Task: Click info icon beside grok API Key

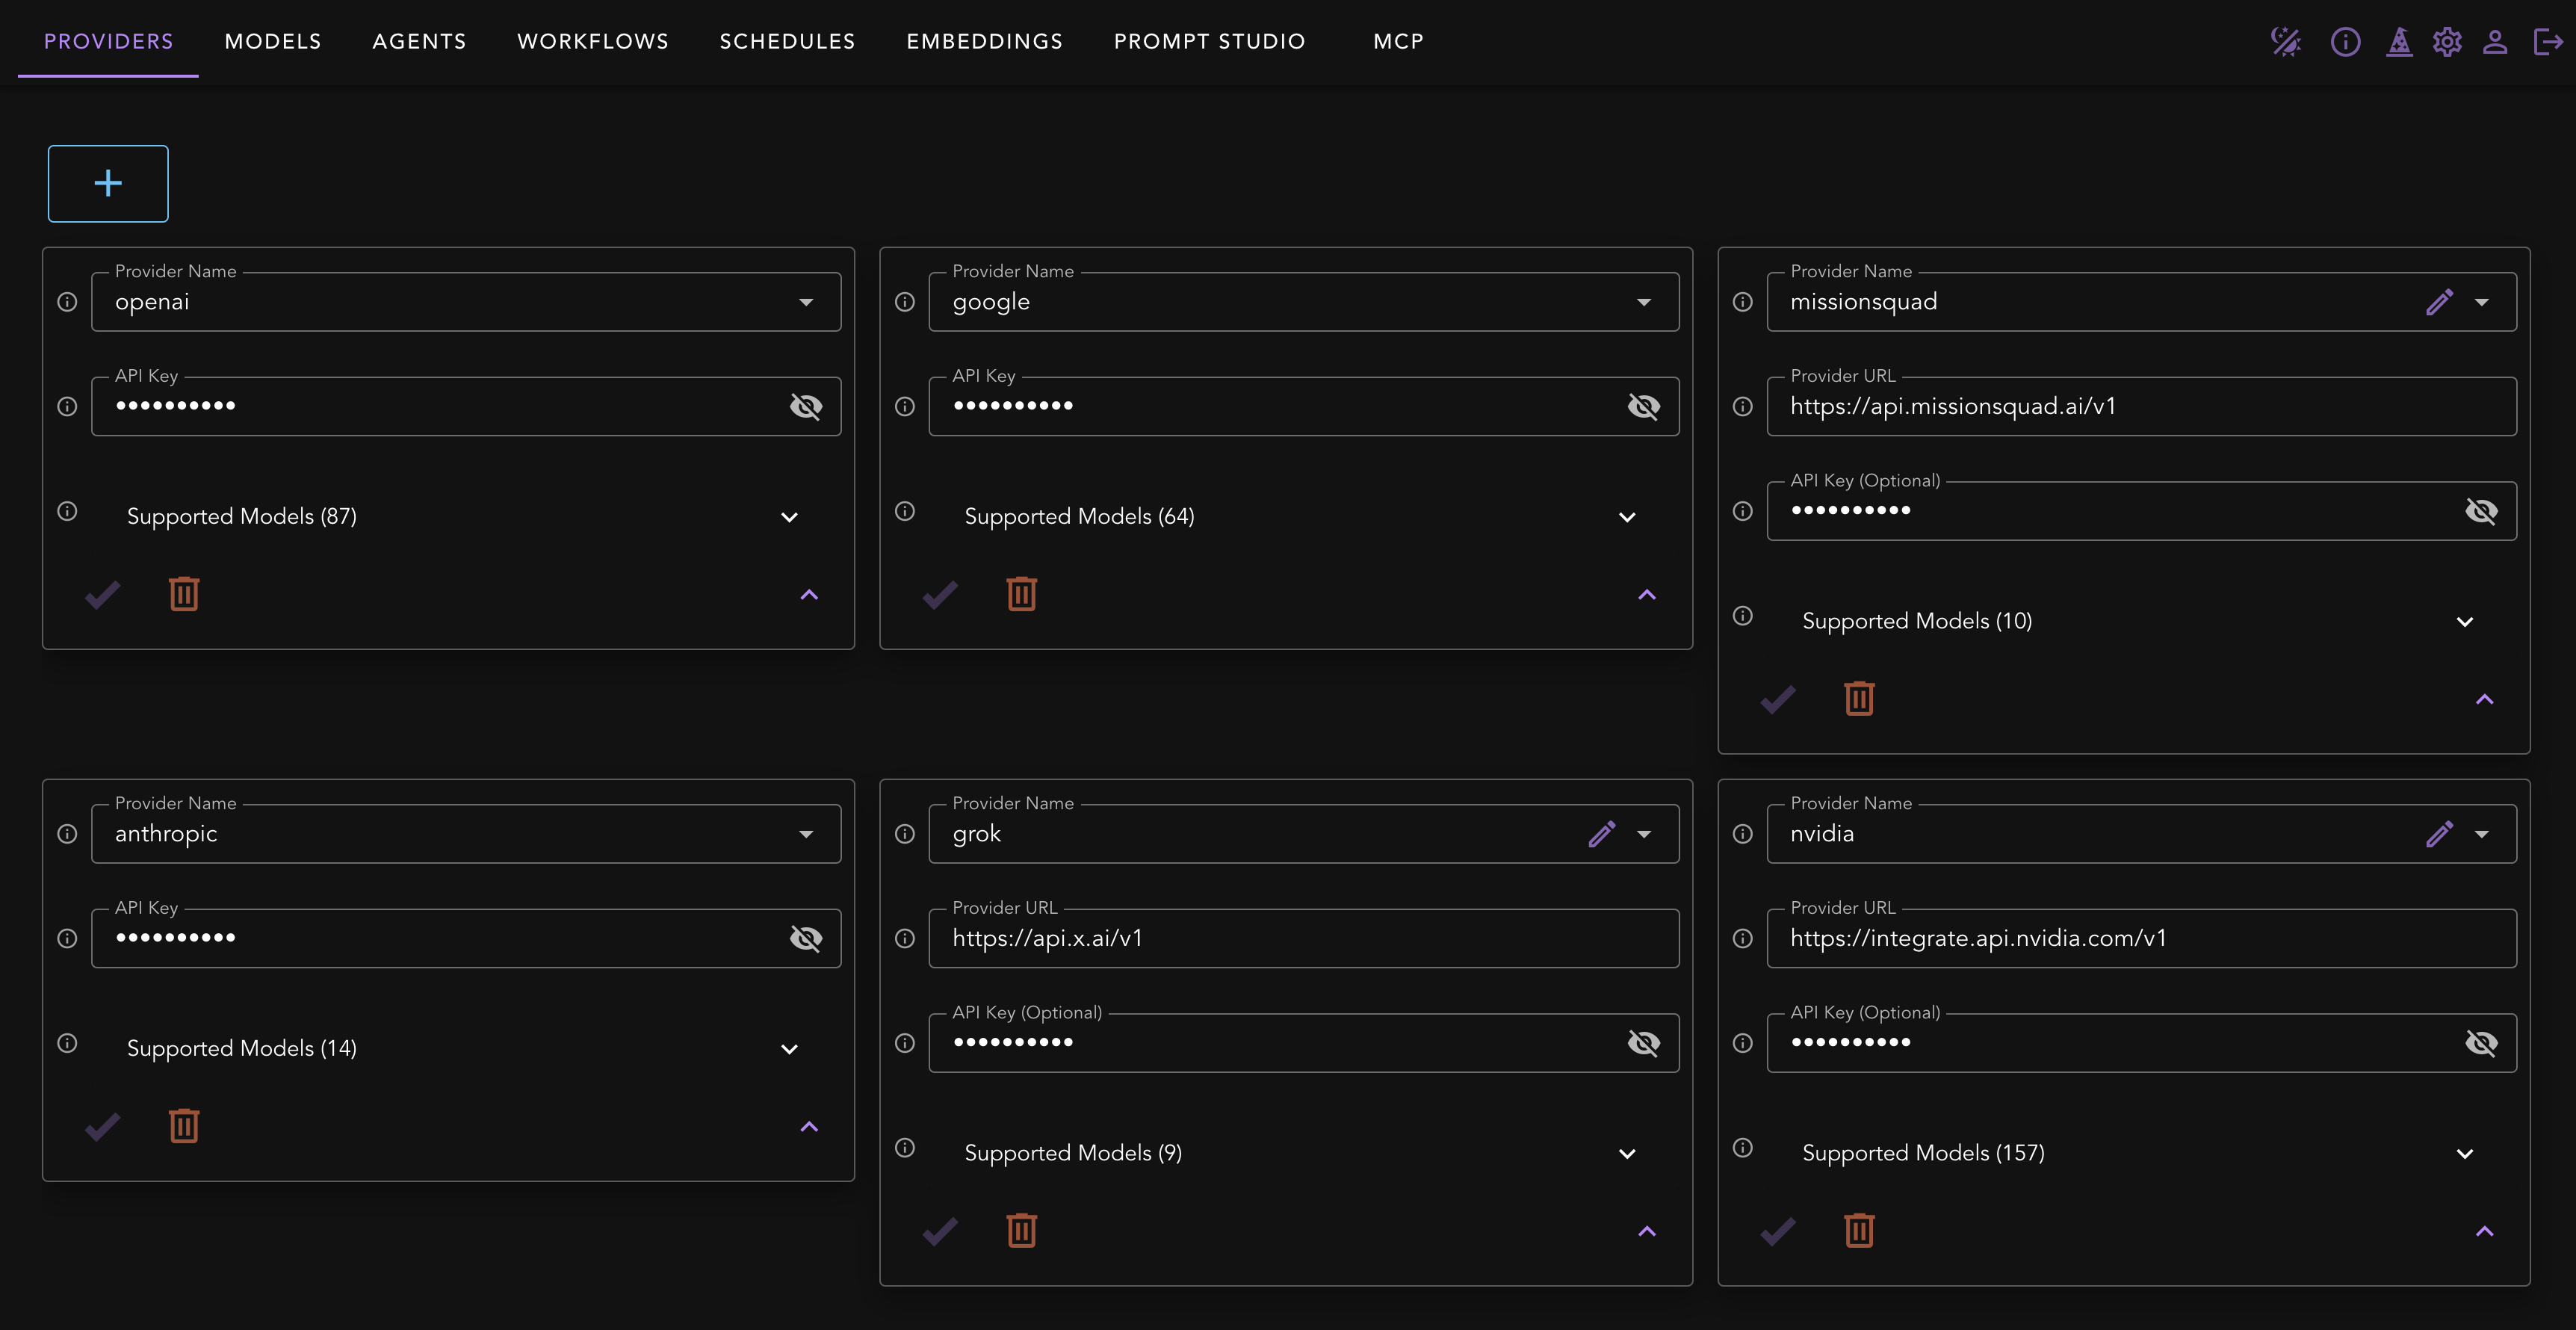Action: coord(905,1043)
